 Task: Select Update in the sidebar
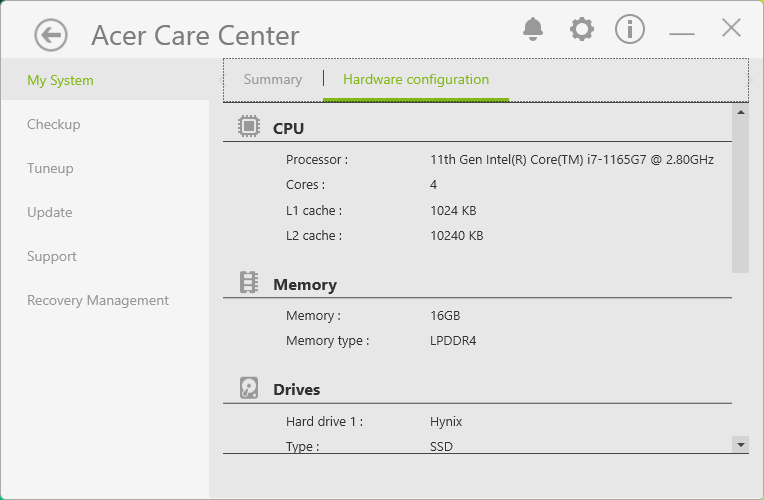[50, 212]
